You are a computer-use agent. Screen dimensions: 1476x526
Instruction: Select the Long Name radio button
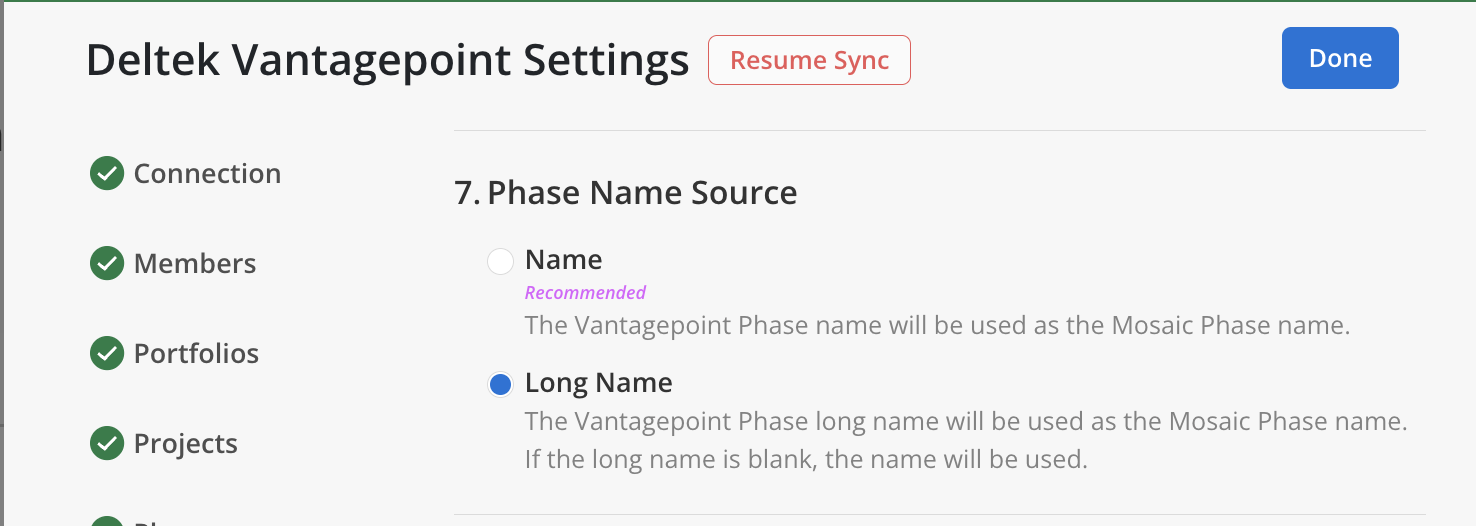(500, 384)
